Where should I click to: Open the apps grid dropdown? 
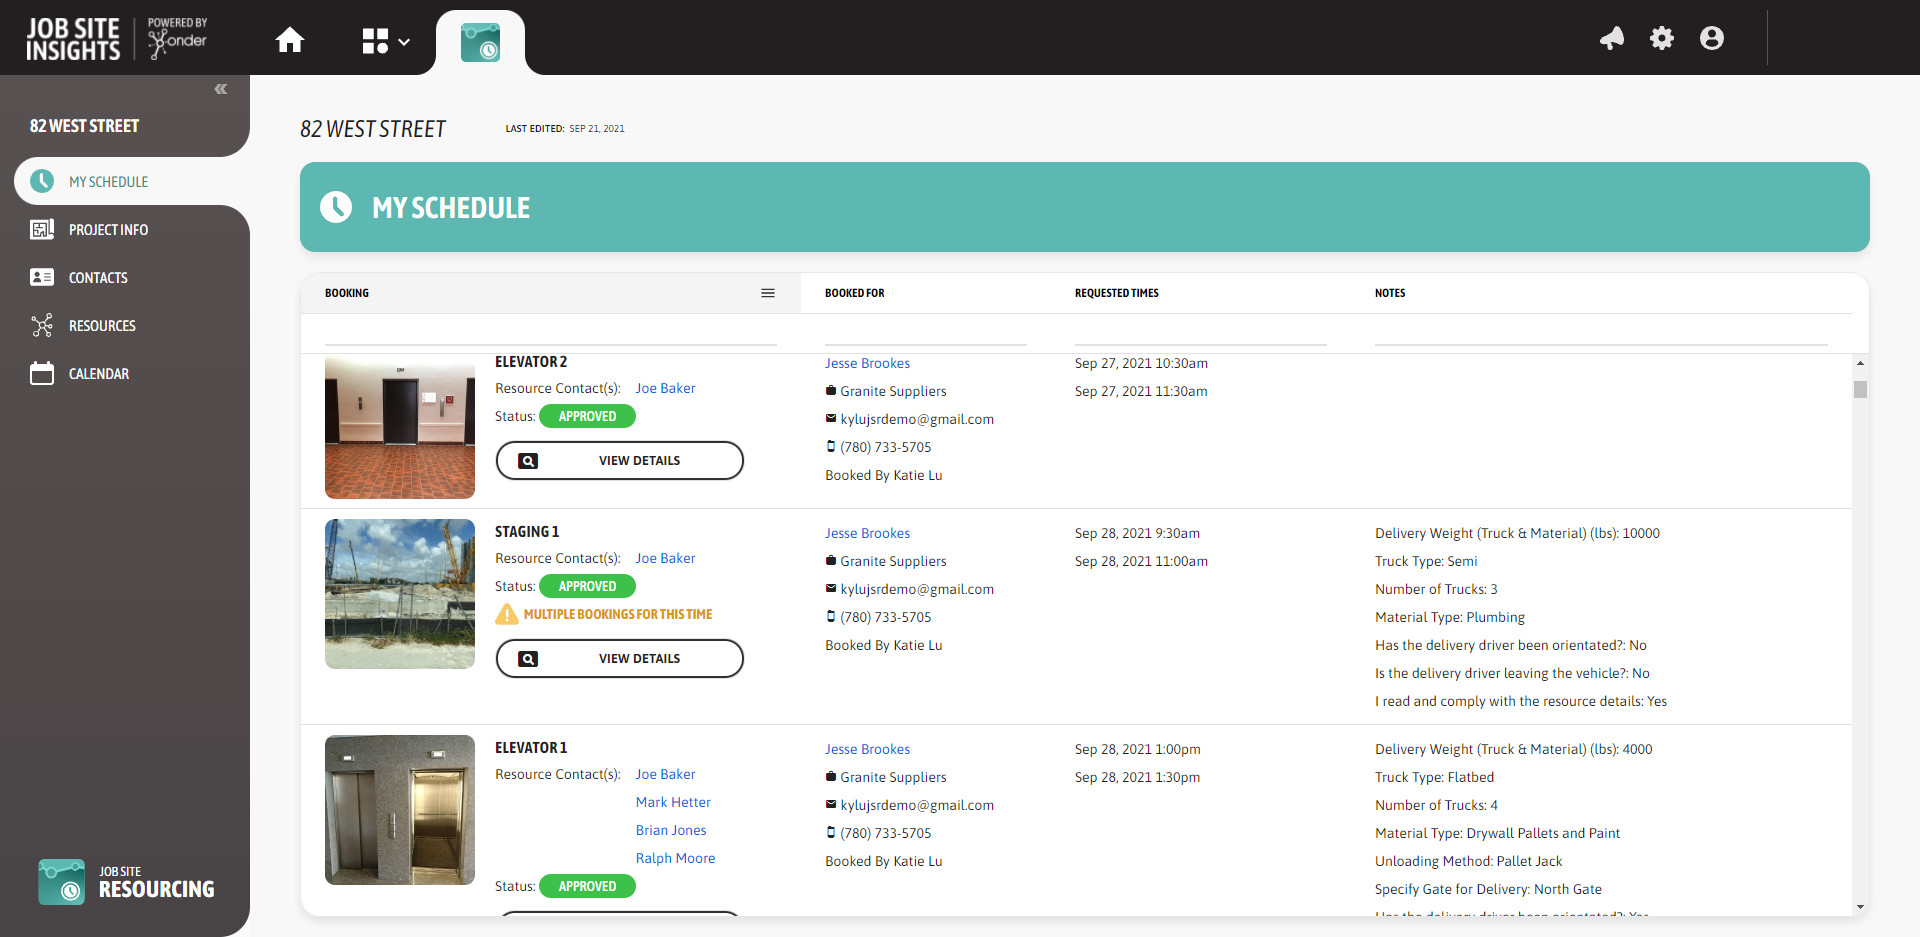pyautogui.click(x=385, y=41)
